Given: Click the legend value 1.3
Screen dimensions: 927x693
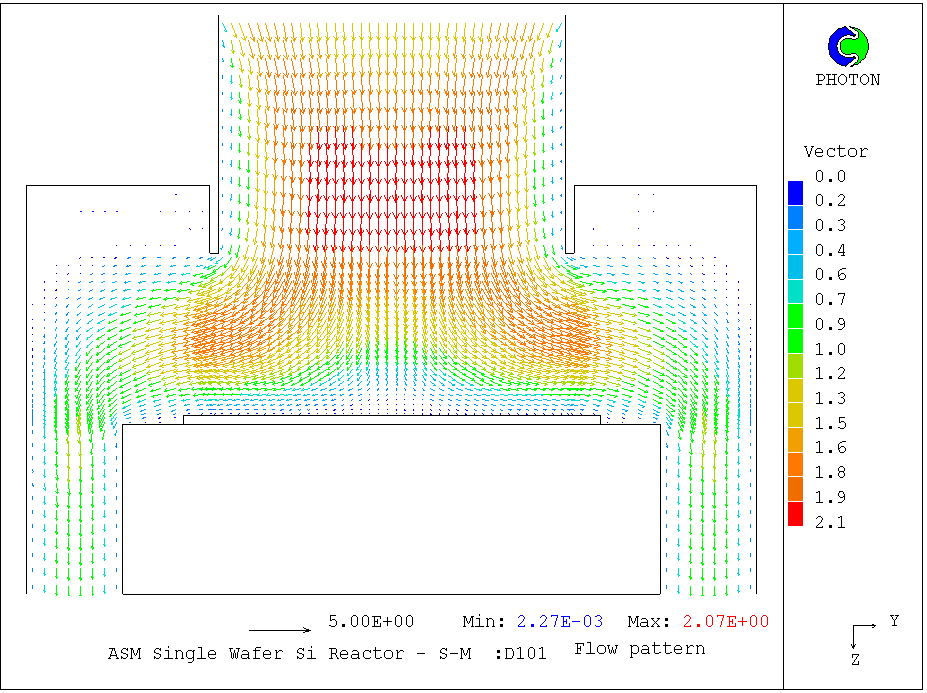Looking at the screenshot, I should tap(830, 398).
